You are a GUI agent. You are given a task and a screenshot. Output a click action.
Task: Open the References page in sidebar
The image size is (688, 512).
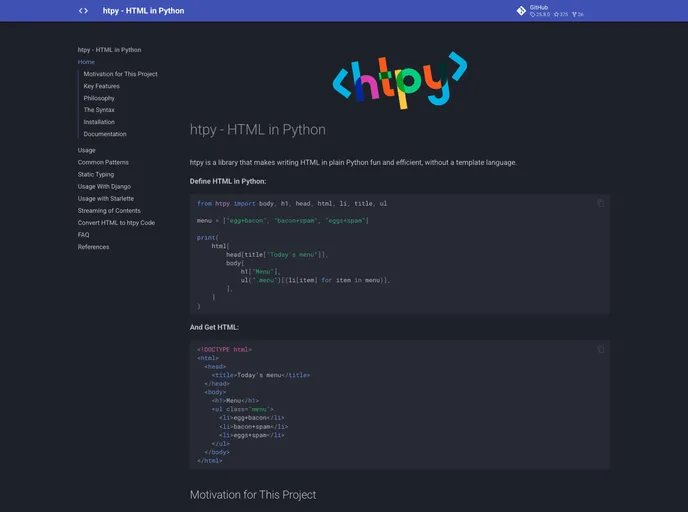click(x=93, y=247)
